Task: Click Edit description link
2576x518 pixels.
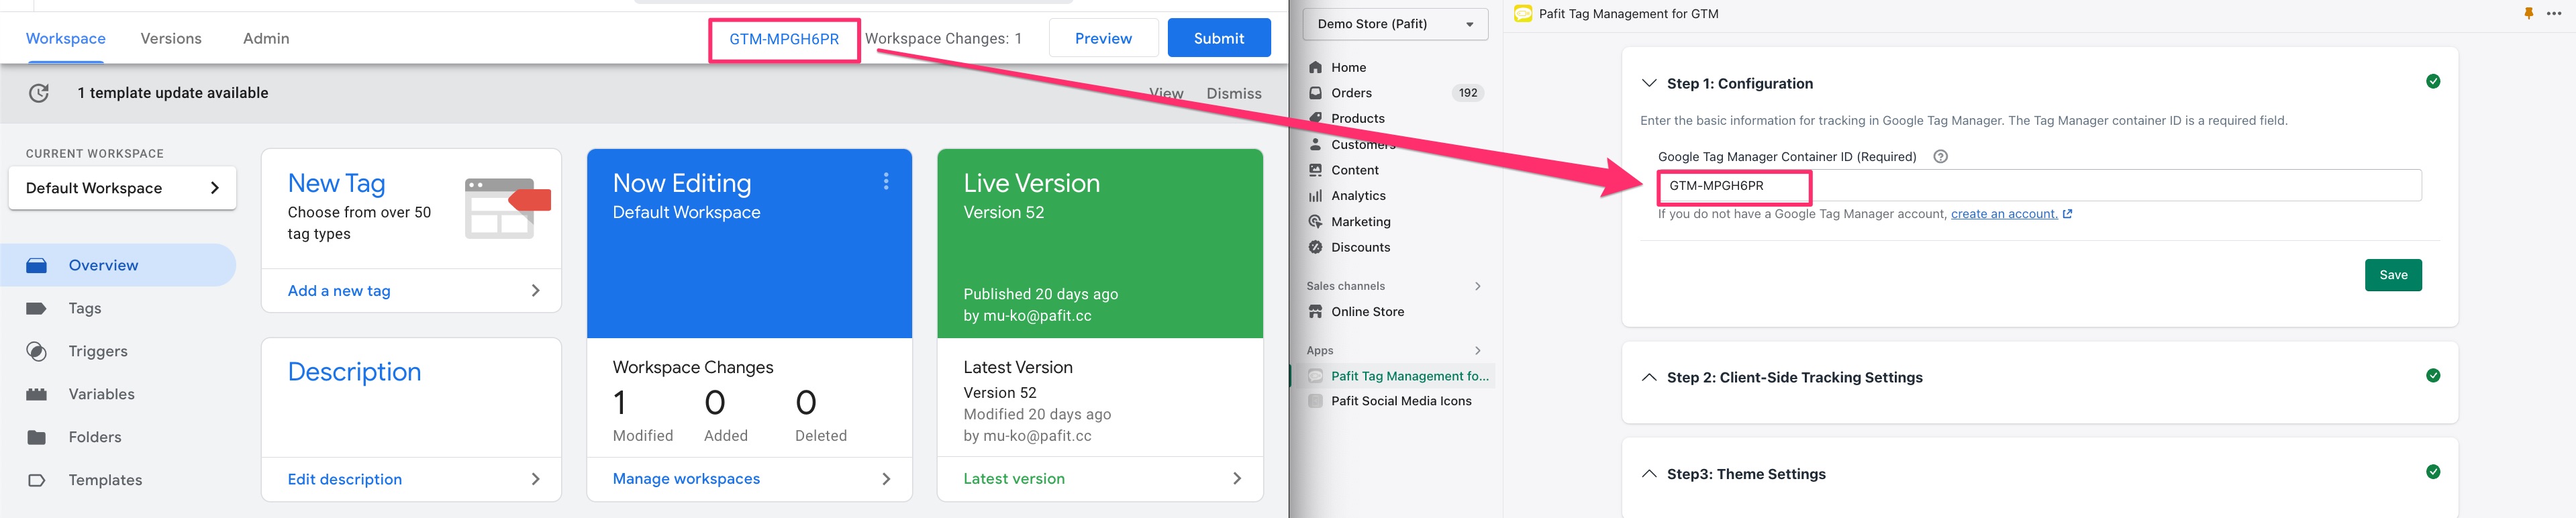Action: pyautogui.click(x=345, y=480)
